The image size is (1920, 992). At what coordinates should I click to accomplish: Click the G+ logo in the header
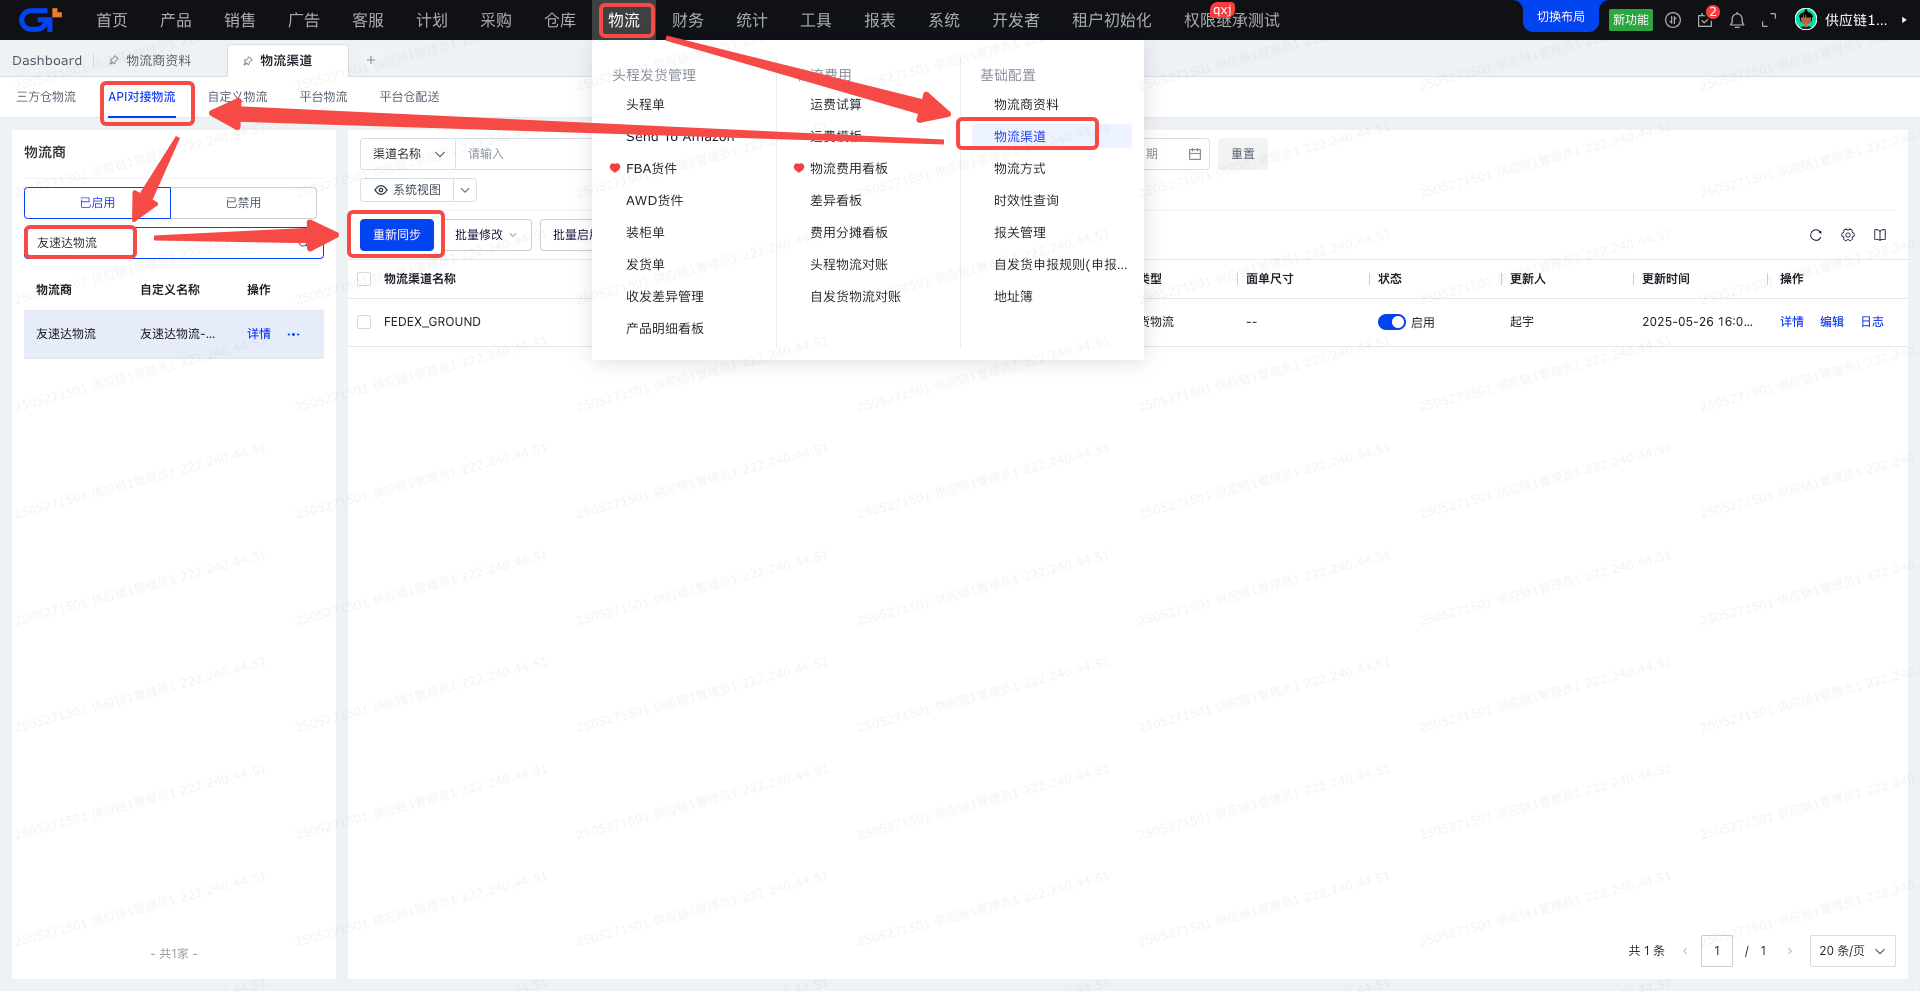(x=40, y=19)
